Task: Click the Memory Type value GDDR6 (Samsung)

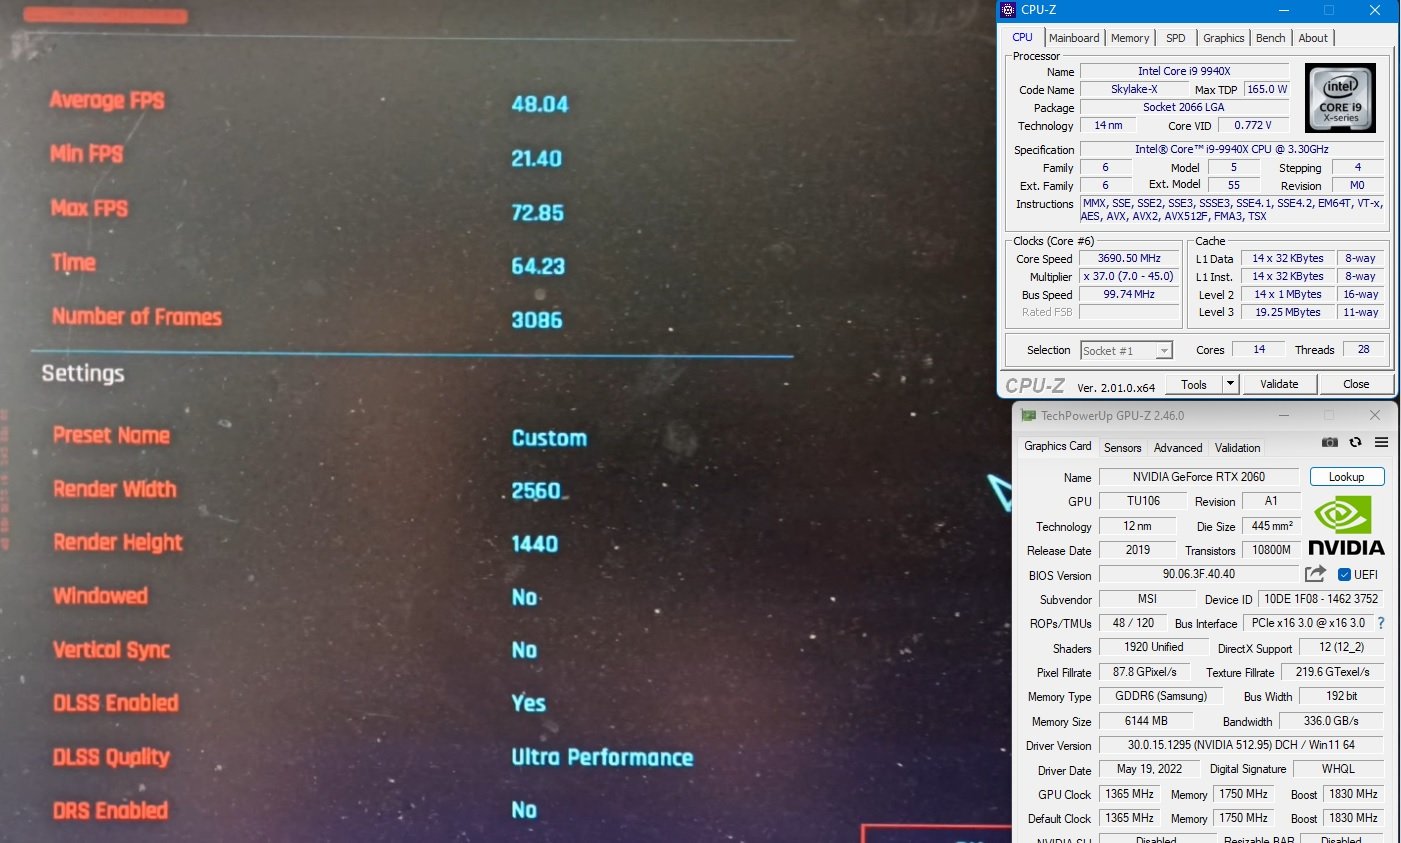Action: [x=1161, y=696]
